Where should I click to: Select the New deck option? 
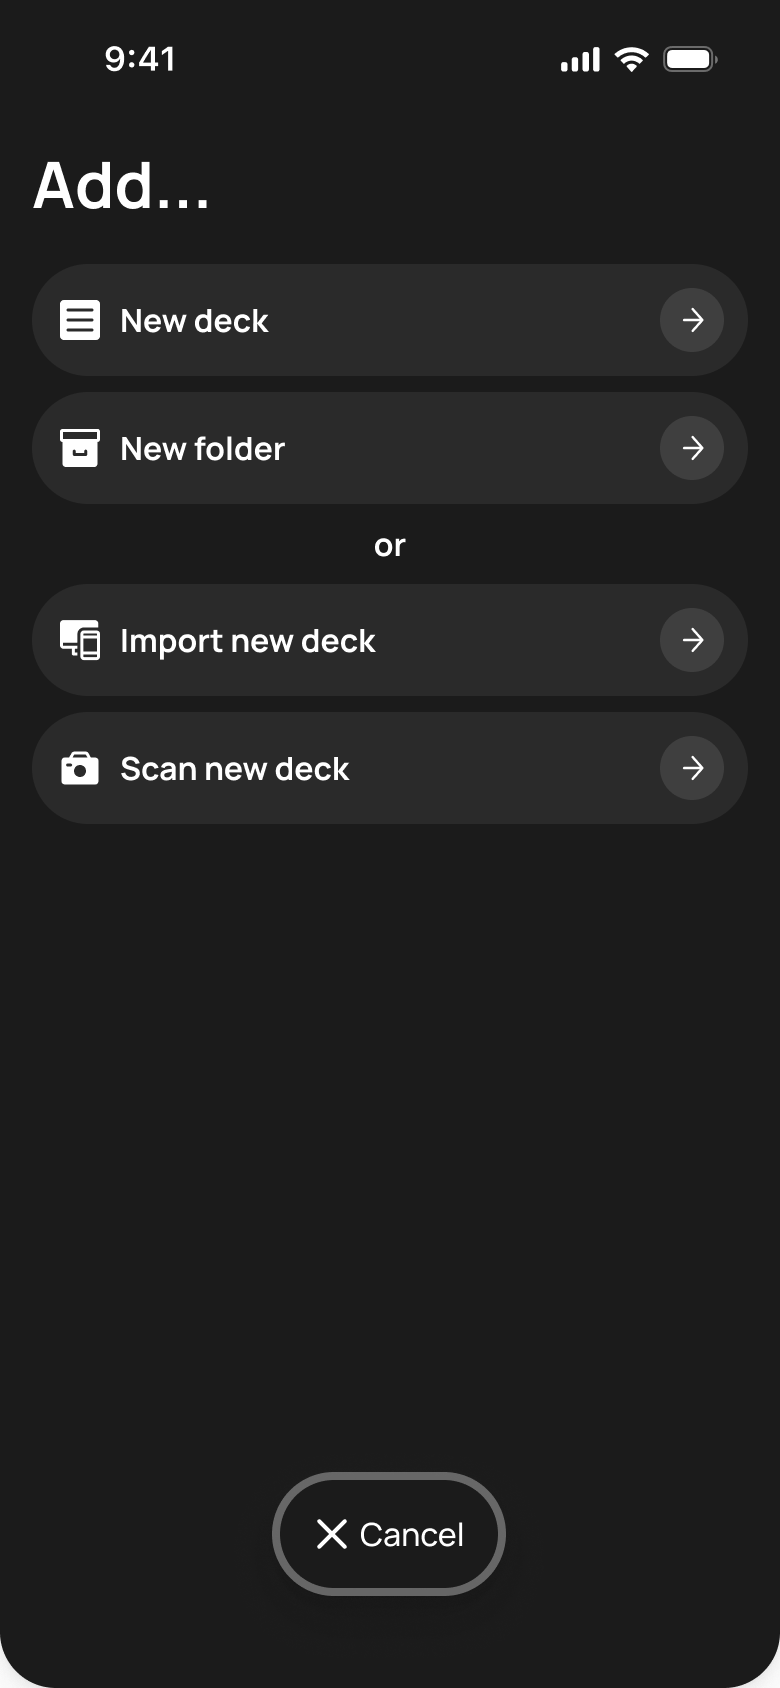[x=390, y=320]
